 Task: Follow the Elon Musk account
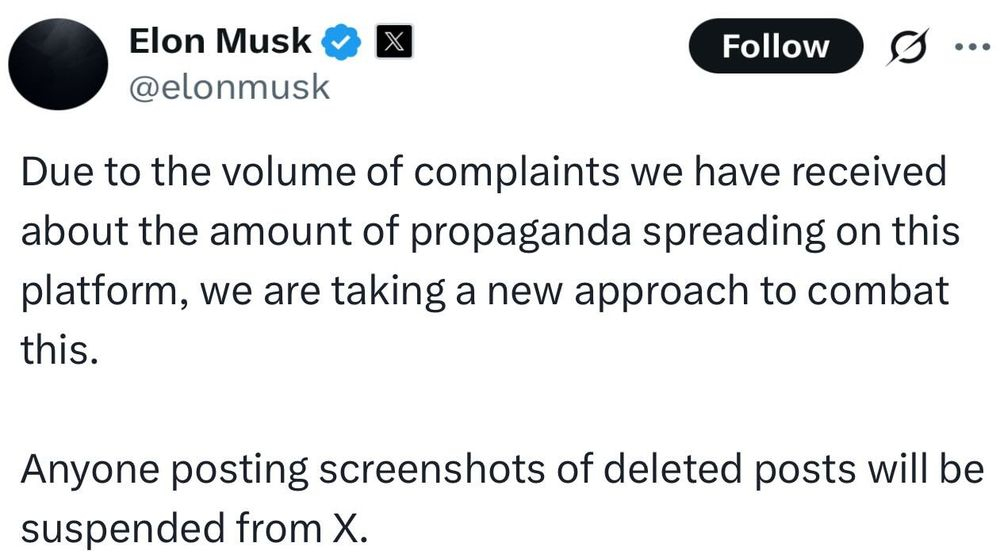pos(776,46)
